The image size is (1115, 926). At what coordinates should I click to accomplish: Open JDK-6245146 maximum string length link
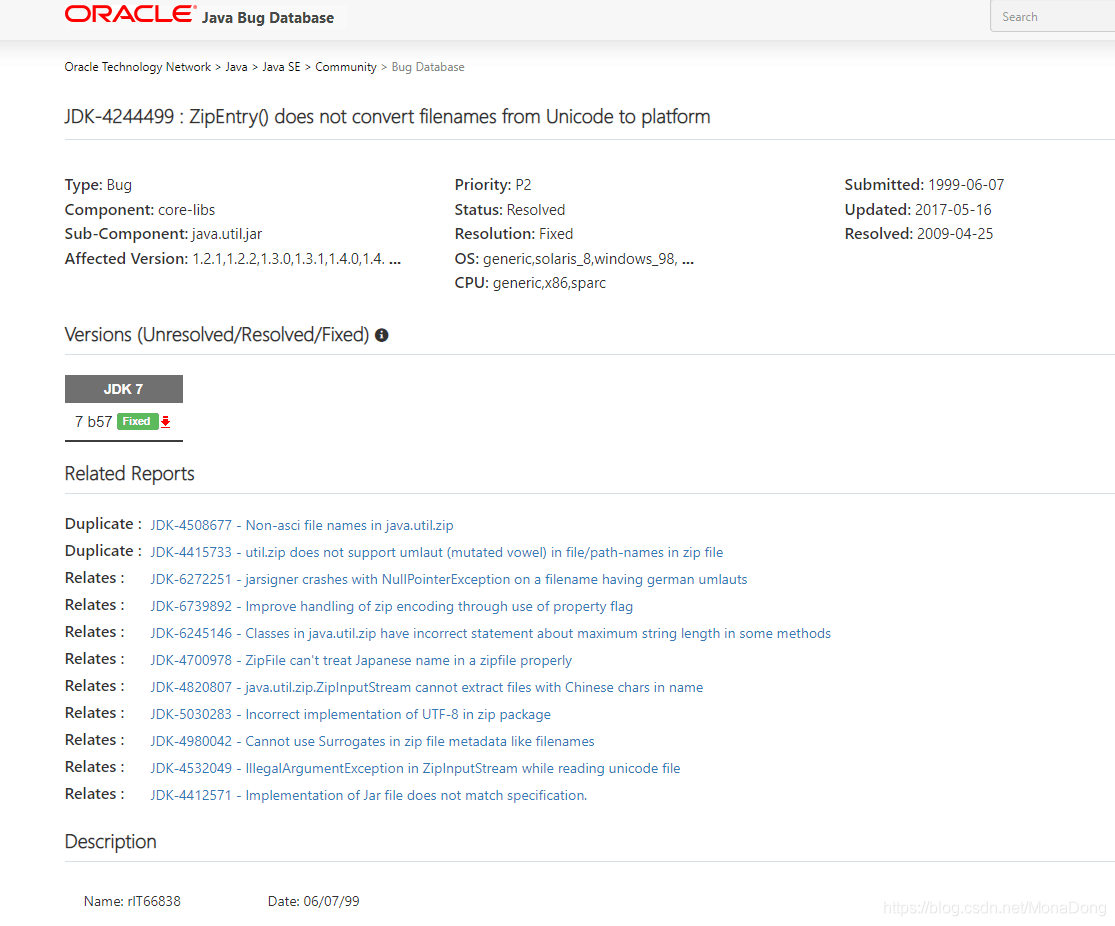(491, 634)
